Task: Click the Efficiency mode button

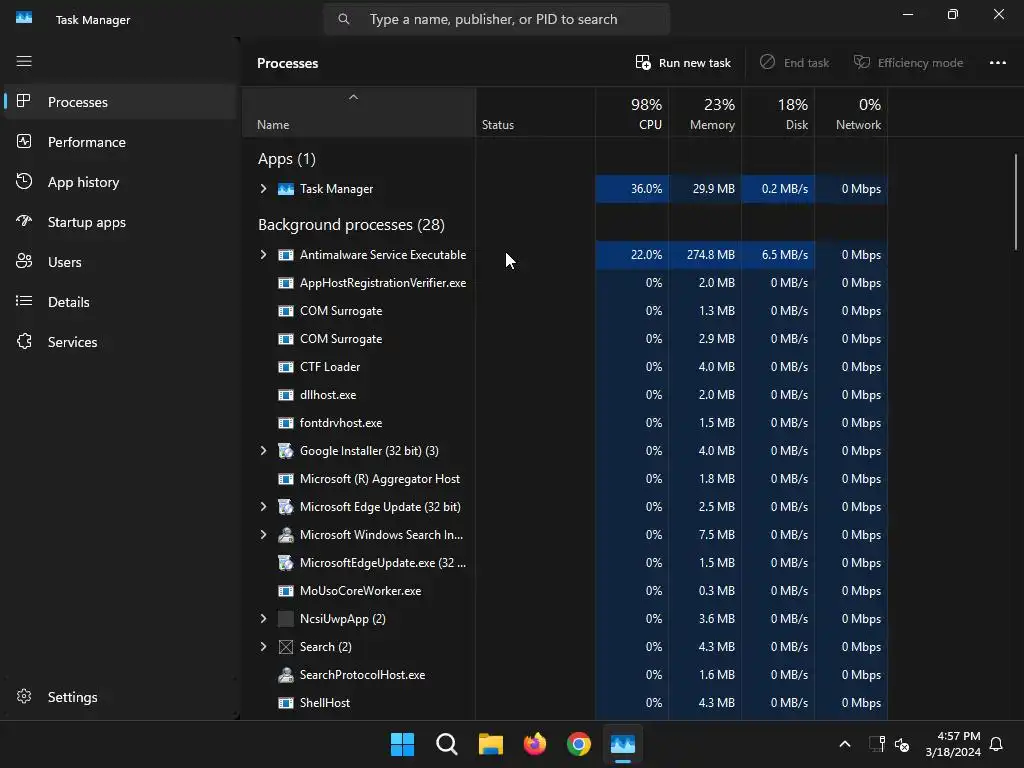Action: 908,63
